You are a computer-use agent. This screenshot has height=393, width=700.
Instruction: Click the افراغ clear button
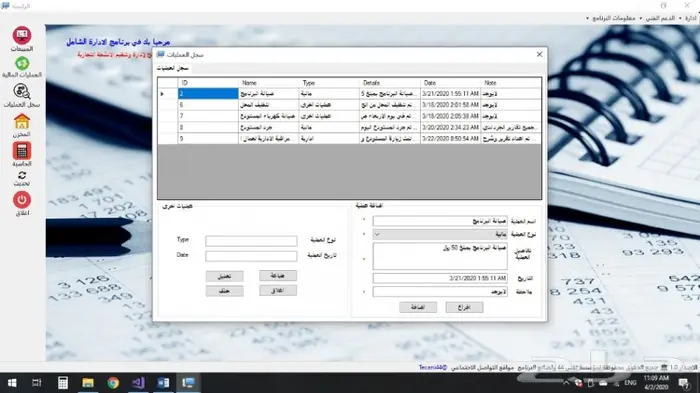pos(464,307)
